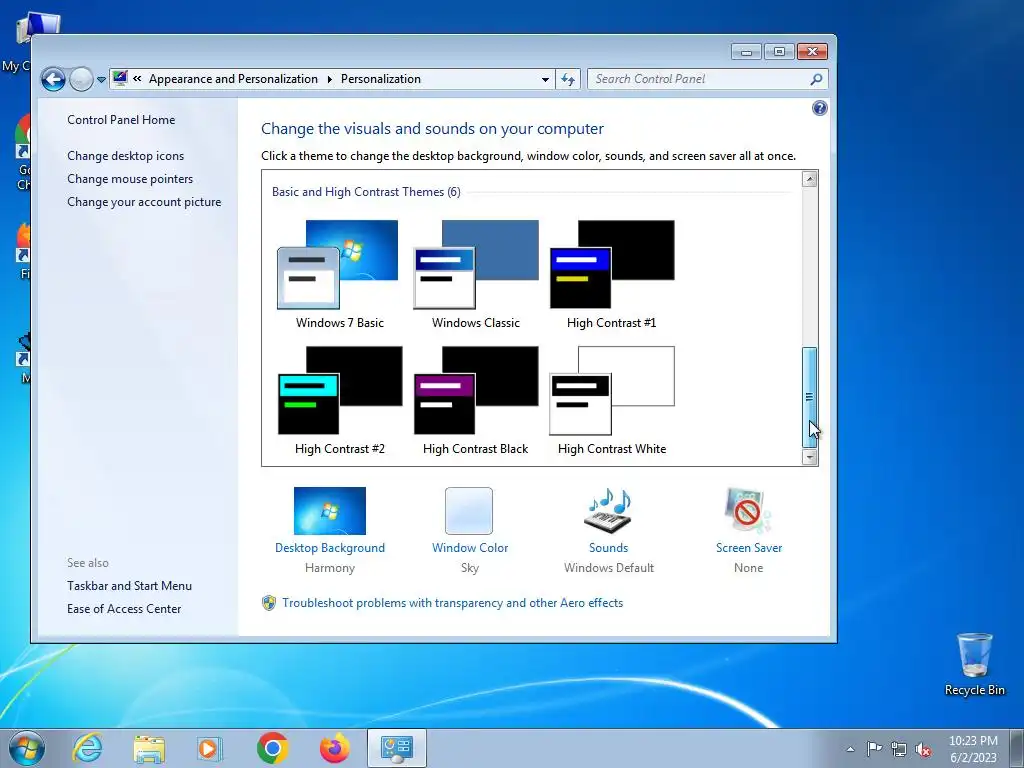Click the search magnifier icon
This screenshot has height=768, width=1024.
tap(816, 79)
